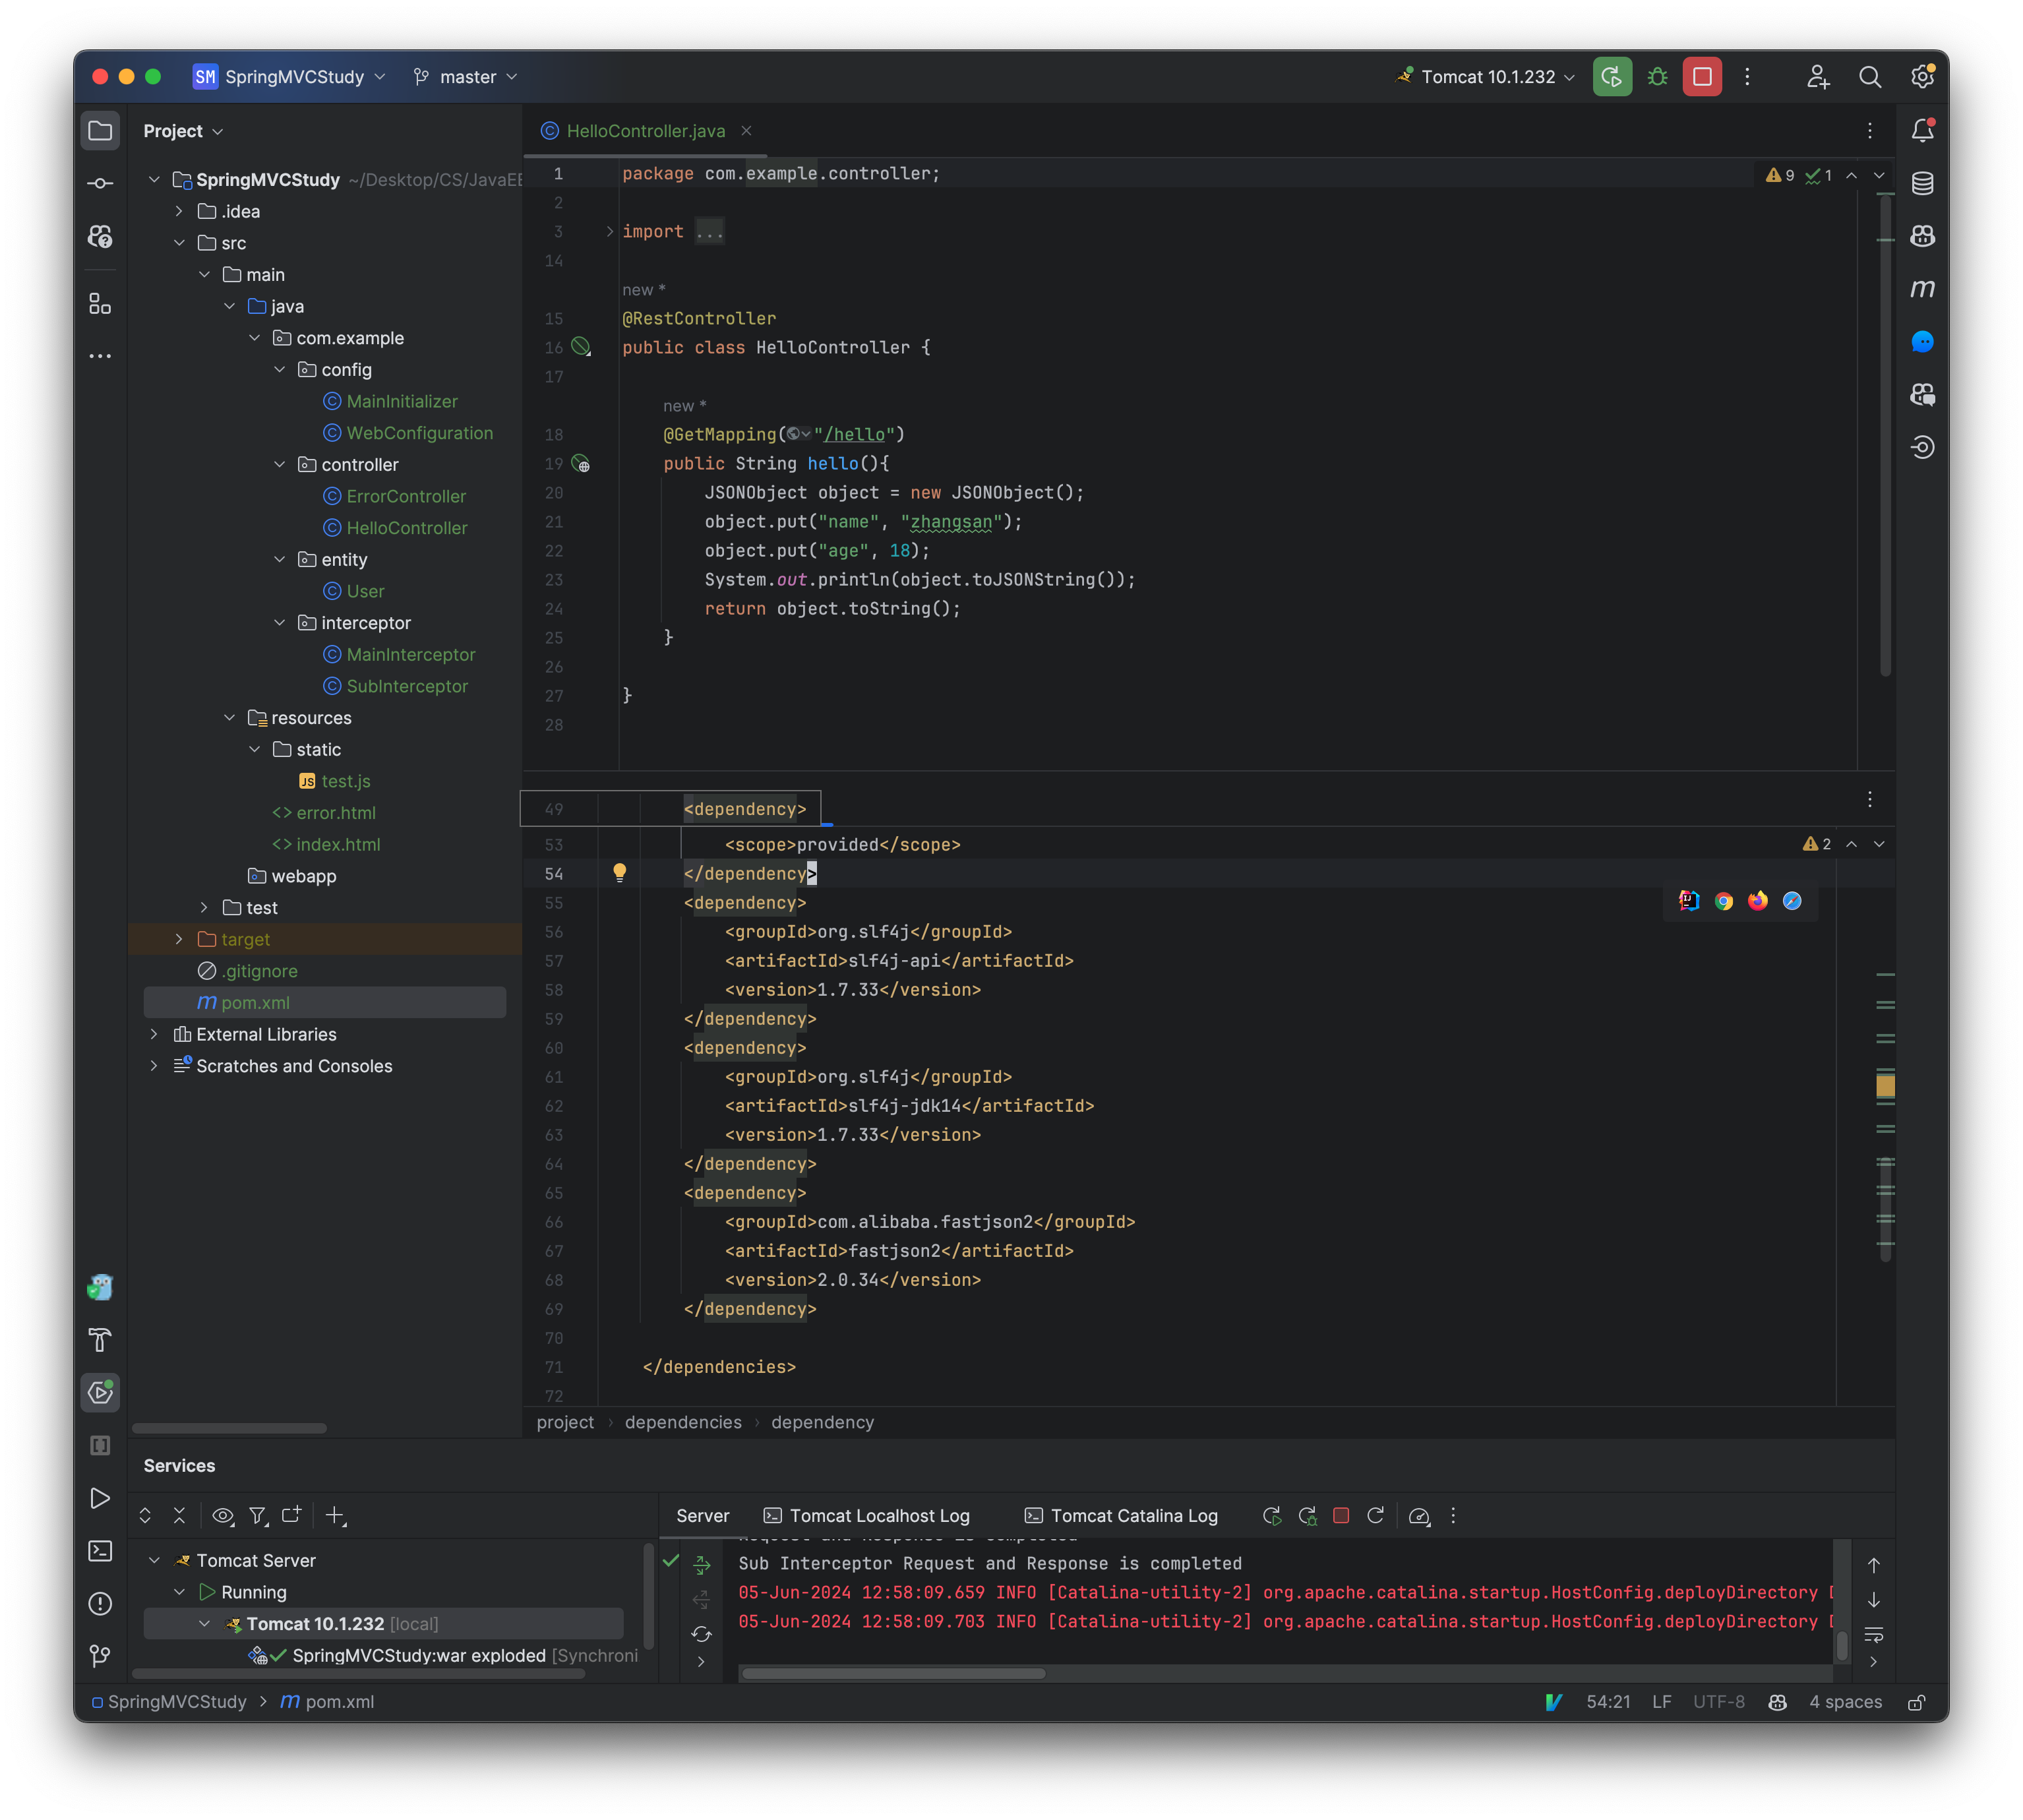Open IDE Settings gear
The width and height of the screenshot is (2023, 1820).
tap(1922, 77)
